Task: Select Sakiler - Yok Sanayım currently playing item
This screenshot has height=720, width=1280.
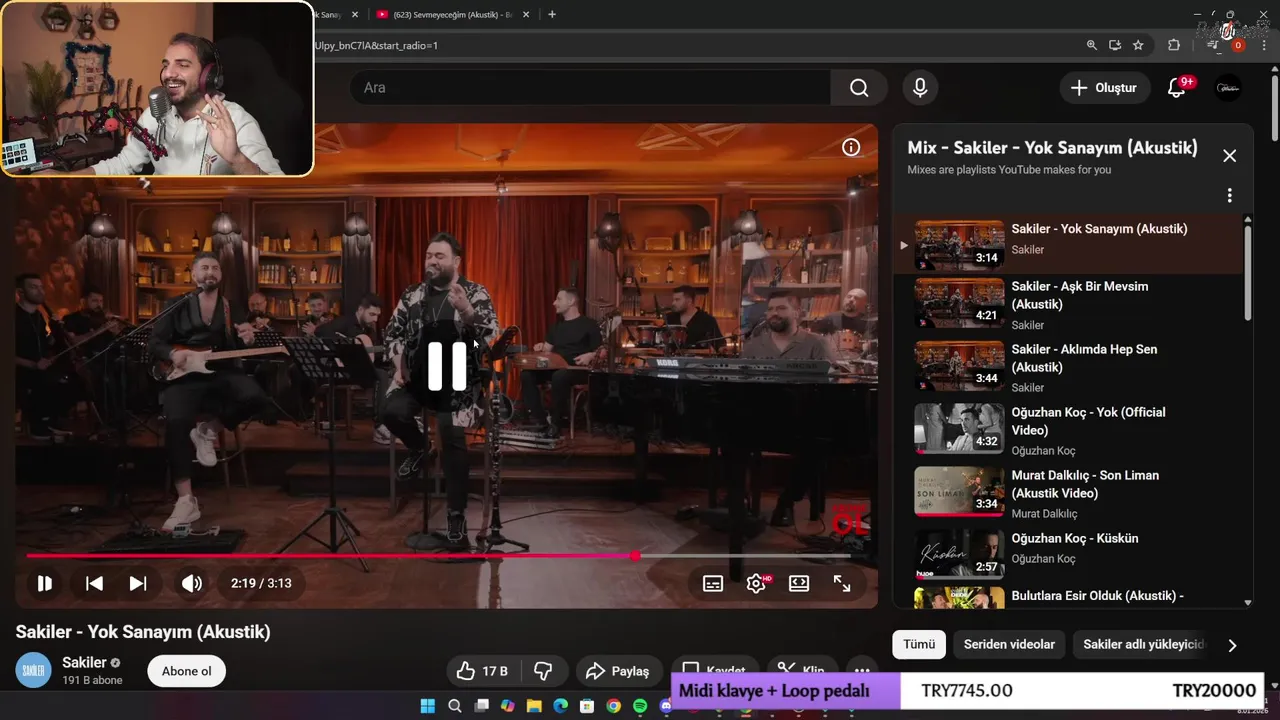Action: [1068, 244]
